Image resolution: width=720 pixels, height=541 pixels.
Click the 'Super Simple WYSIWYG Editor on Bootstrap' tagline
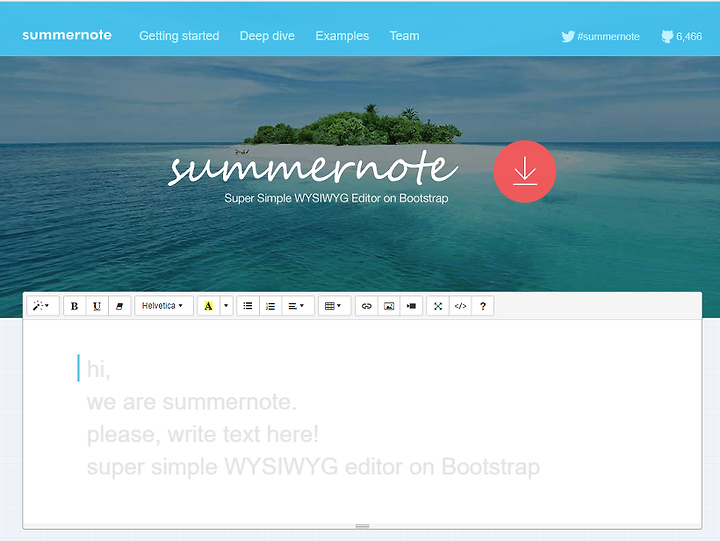coord(336,198)
